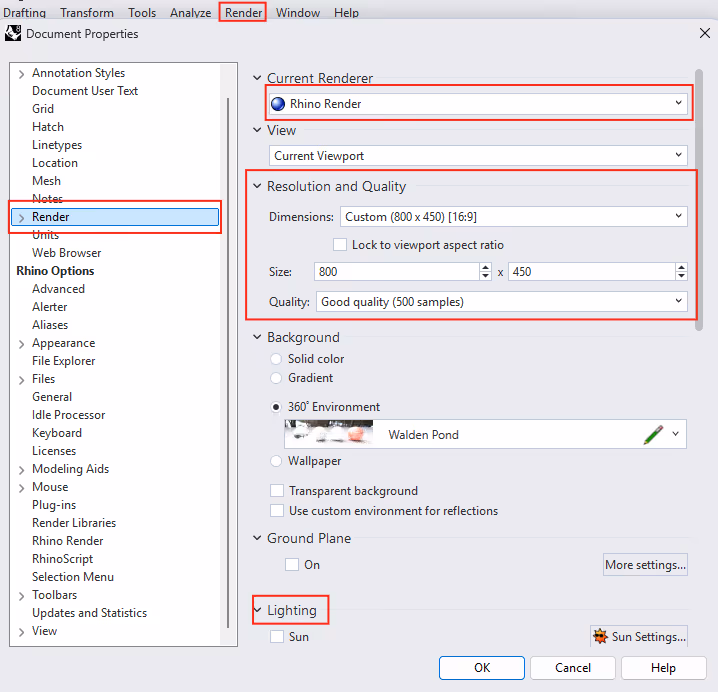Select Wallpaper background option
Screen dimensions: 718x692
(276, 461)
